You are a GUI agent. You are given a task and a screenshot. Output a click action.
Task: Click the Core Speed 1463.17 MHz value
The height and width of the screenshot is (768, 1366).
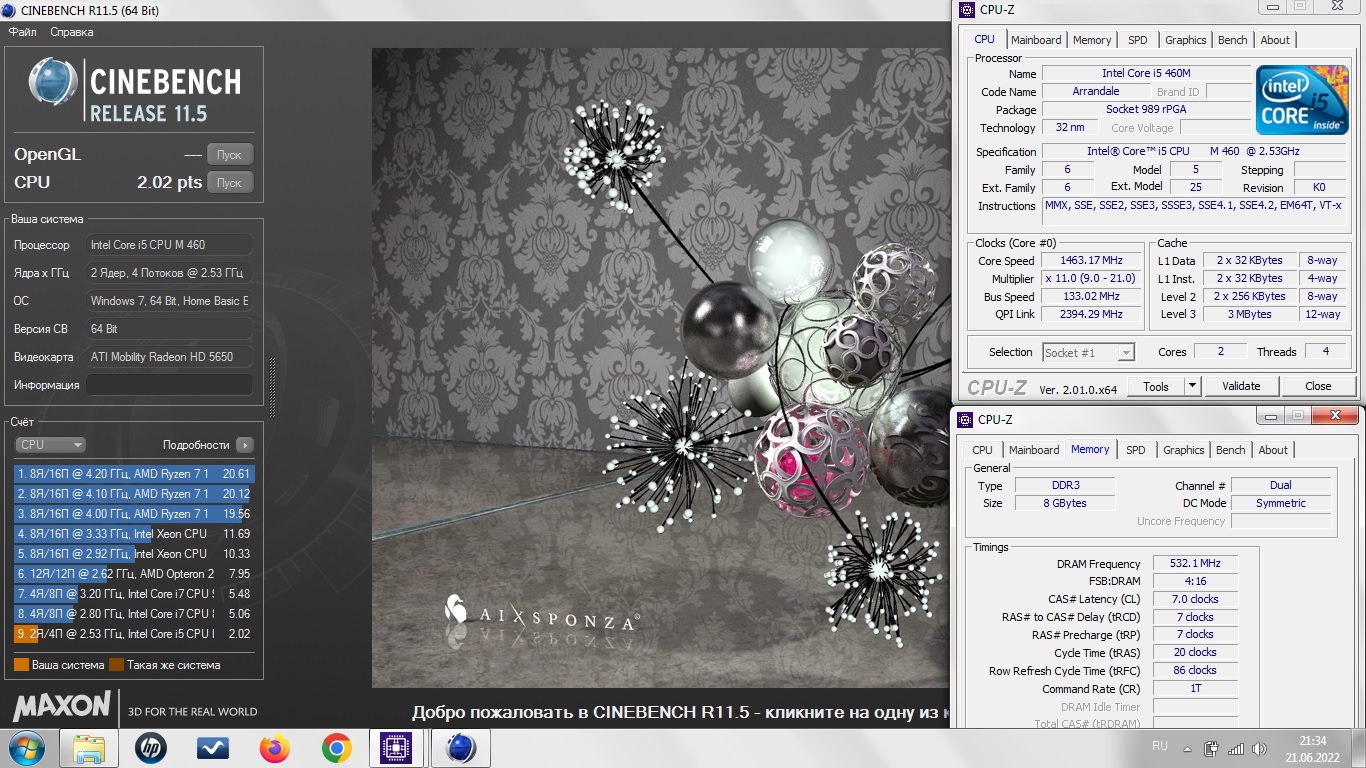1092,260
